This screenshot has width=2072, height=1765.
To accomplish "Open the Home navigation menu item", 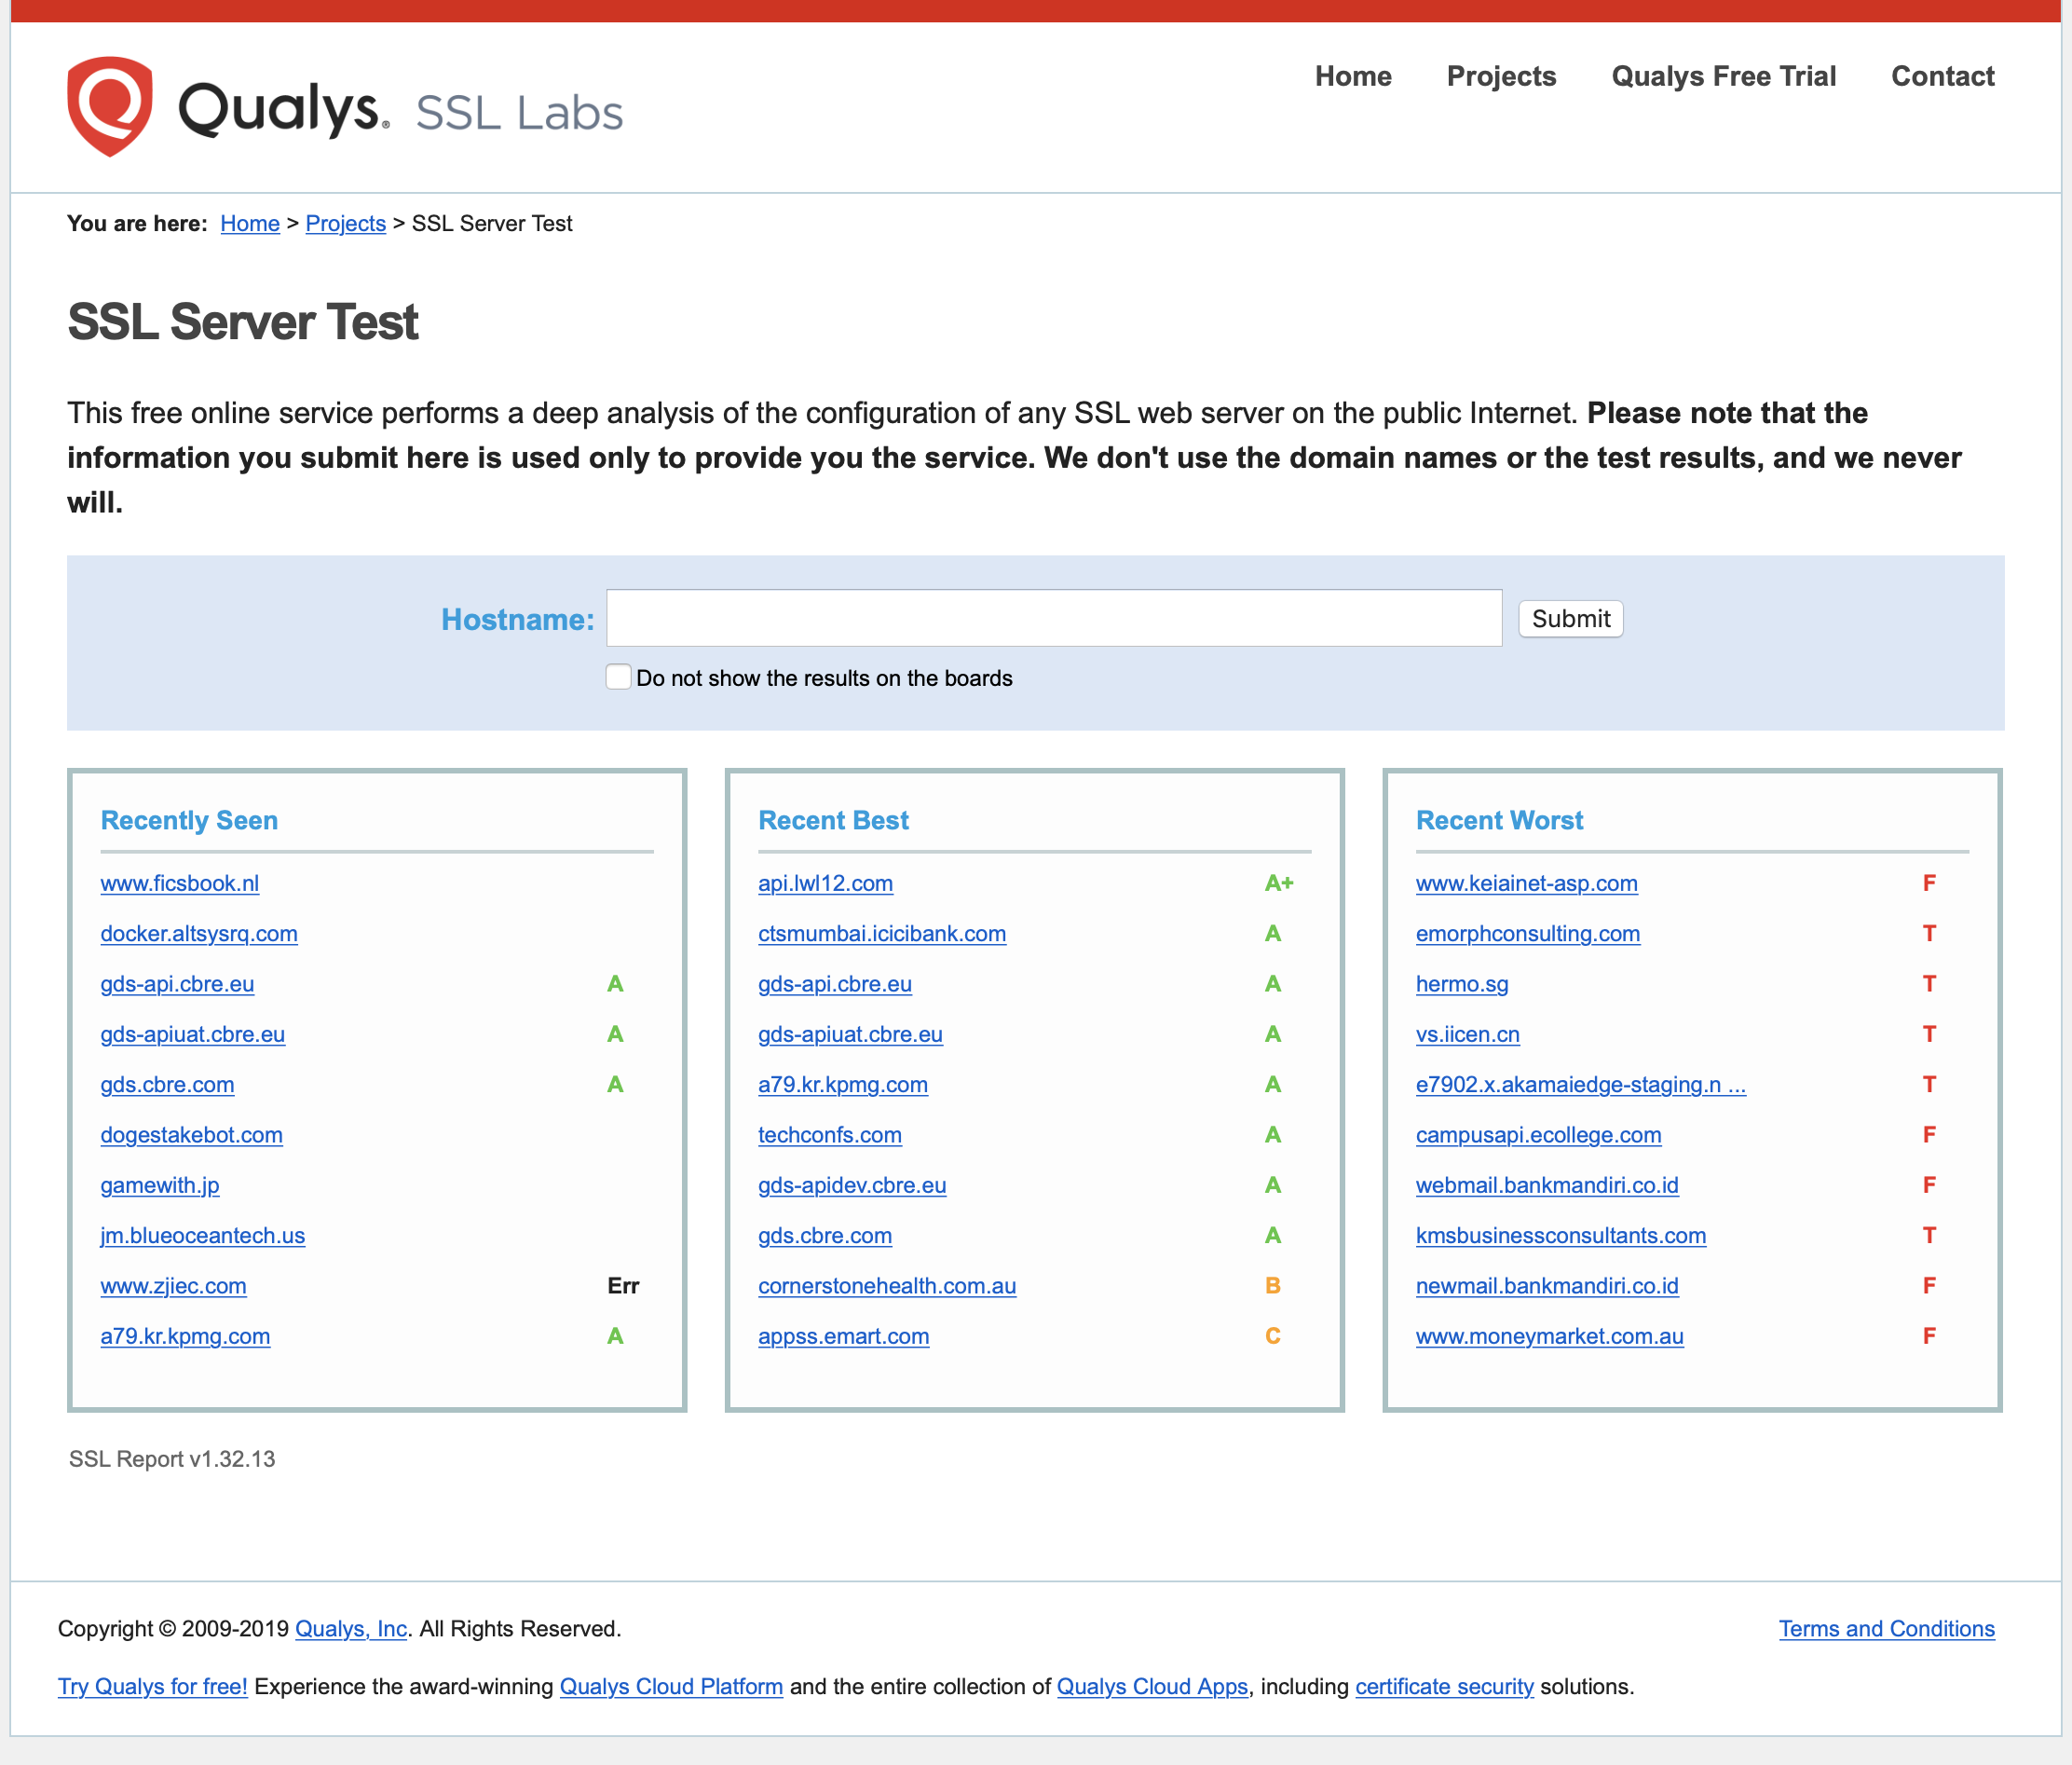I will (x=1353, y=76).
